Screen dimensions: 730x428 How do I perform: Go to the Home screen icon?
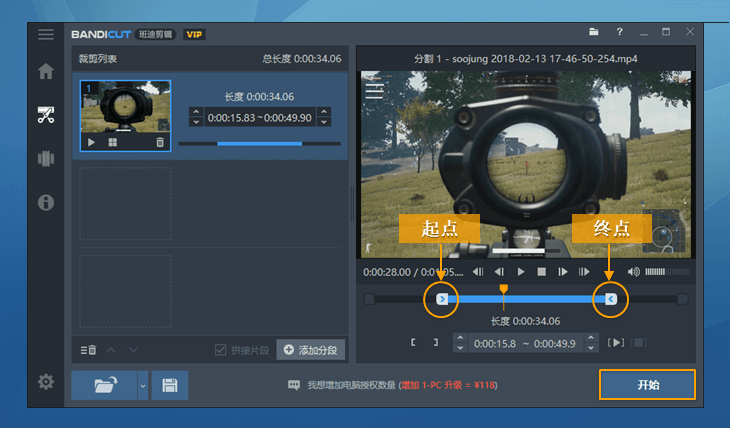tap(46, 71)
